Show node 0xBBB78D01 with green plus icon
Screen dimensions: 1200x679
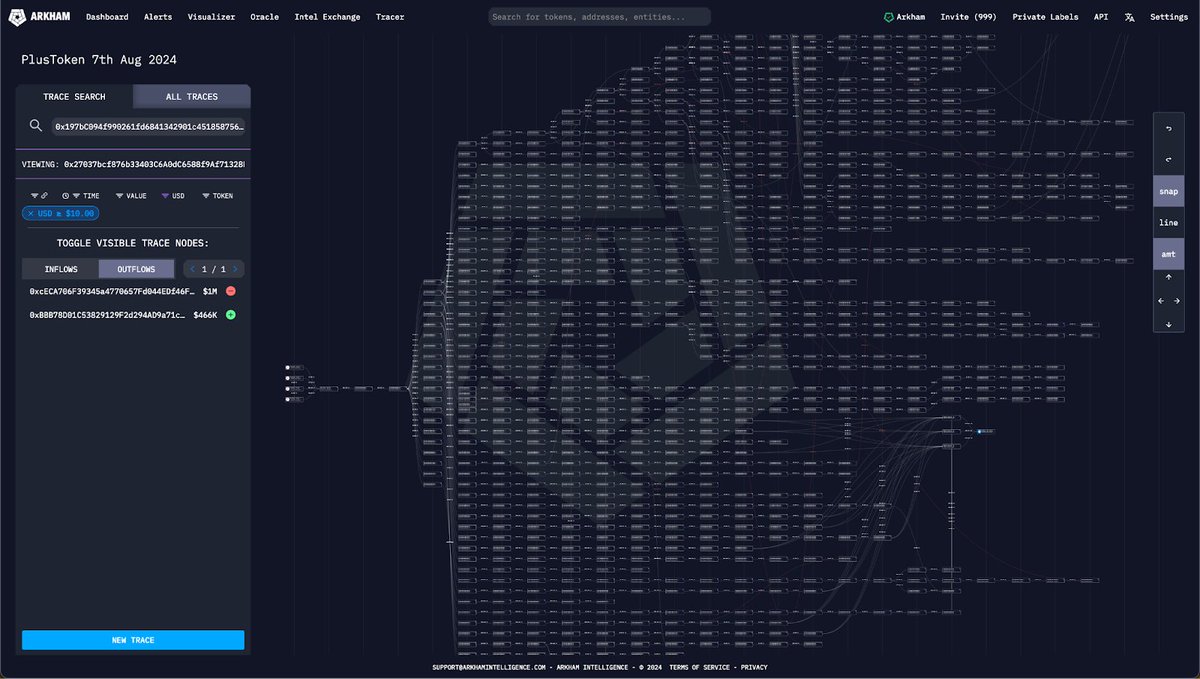[231, 315]
